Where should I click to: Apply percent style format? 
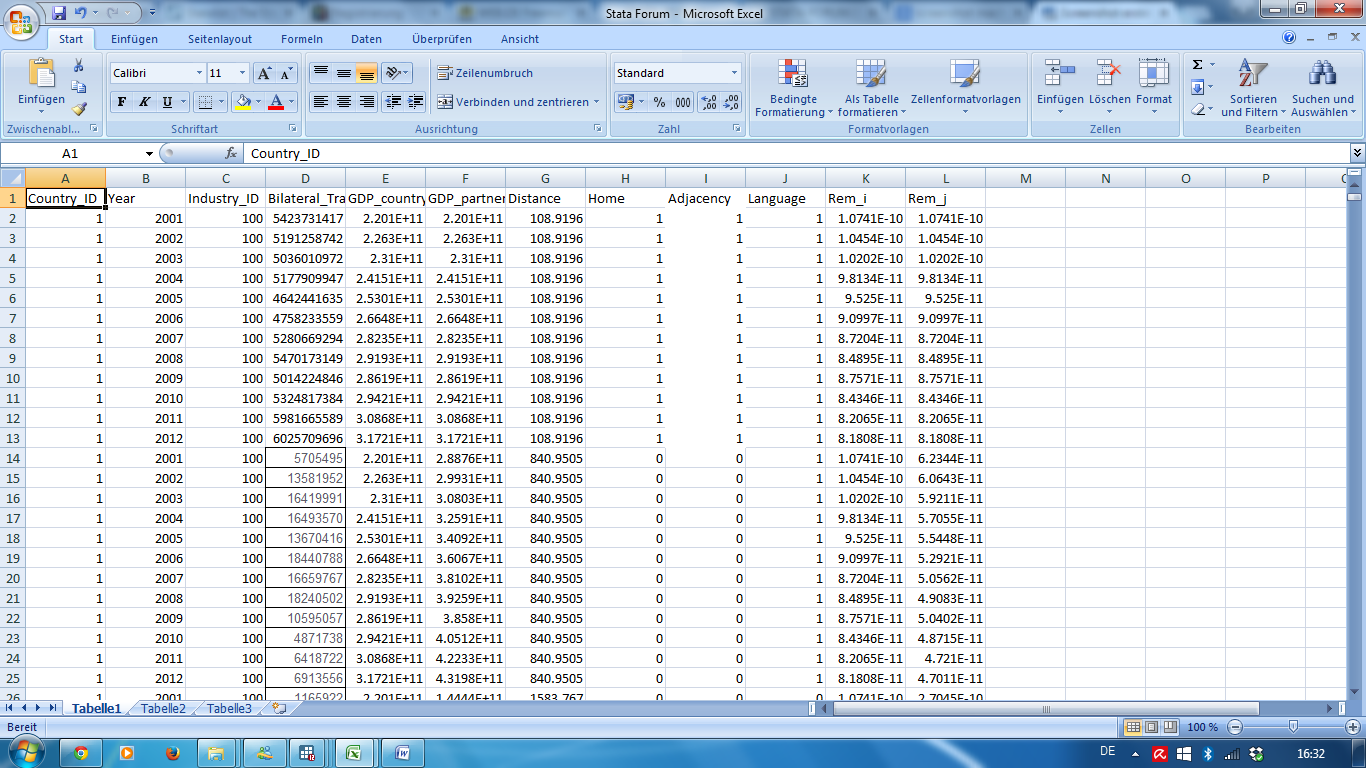pyautogui.click(x=659, y=102)
